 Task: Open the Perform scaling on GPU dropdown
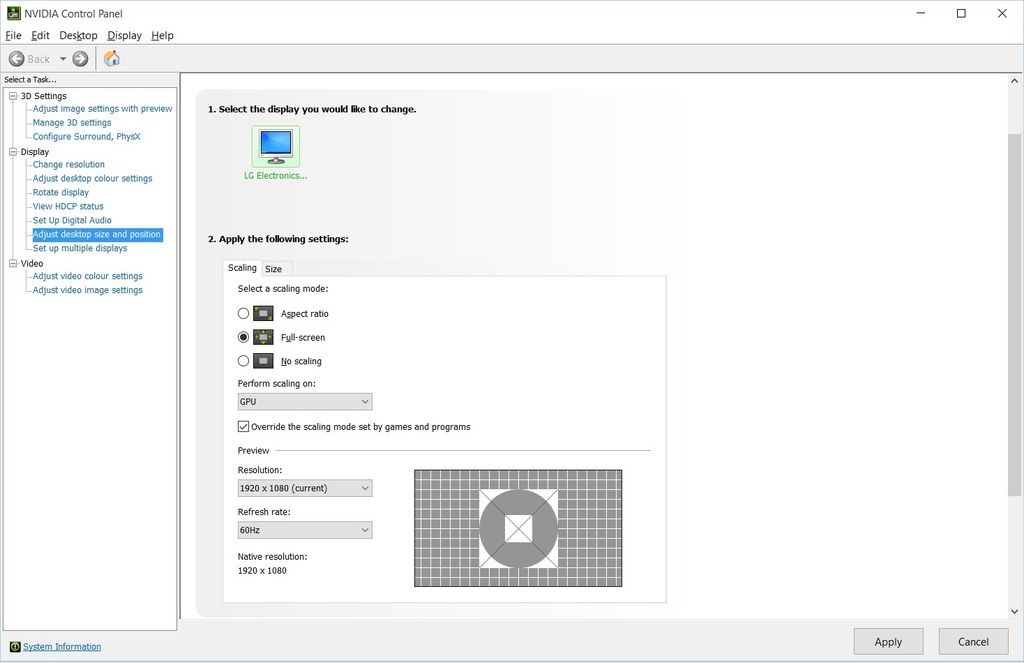click(305, 402)
